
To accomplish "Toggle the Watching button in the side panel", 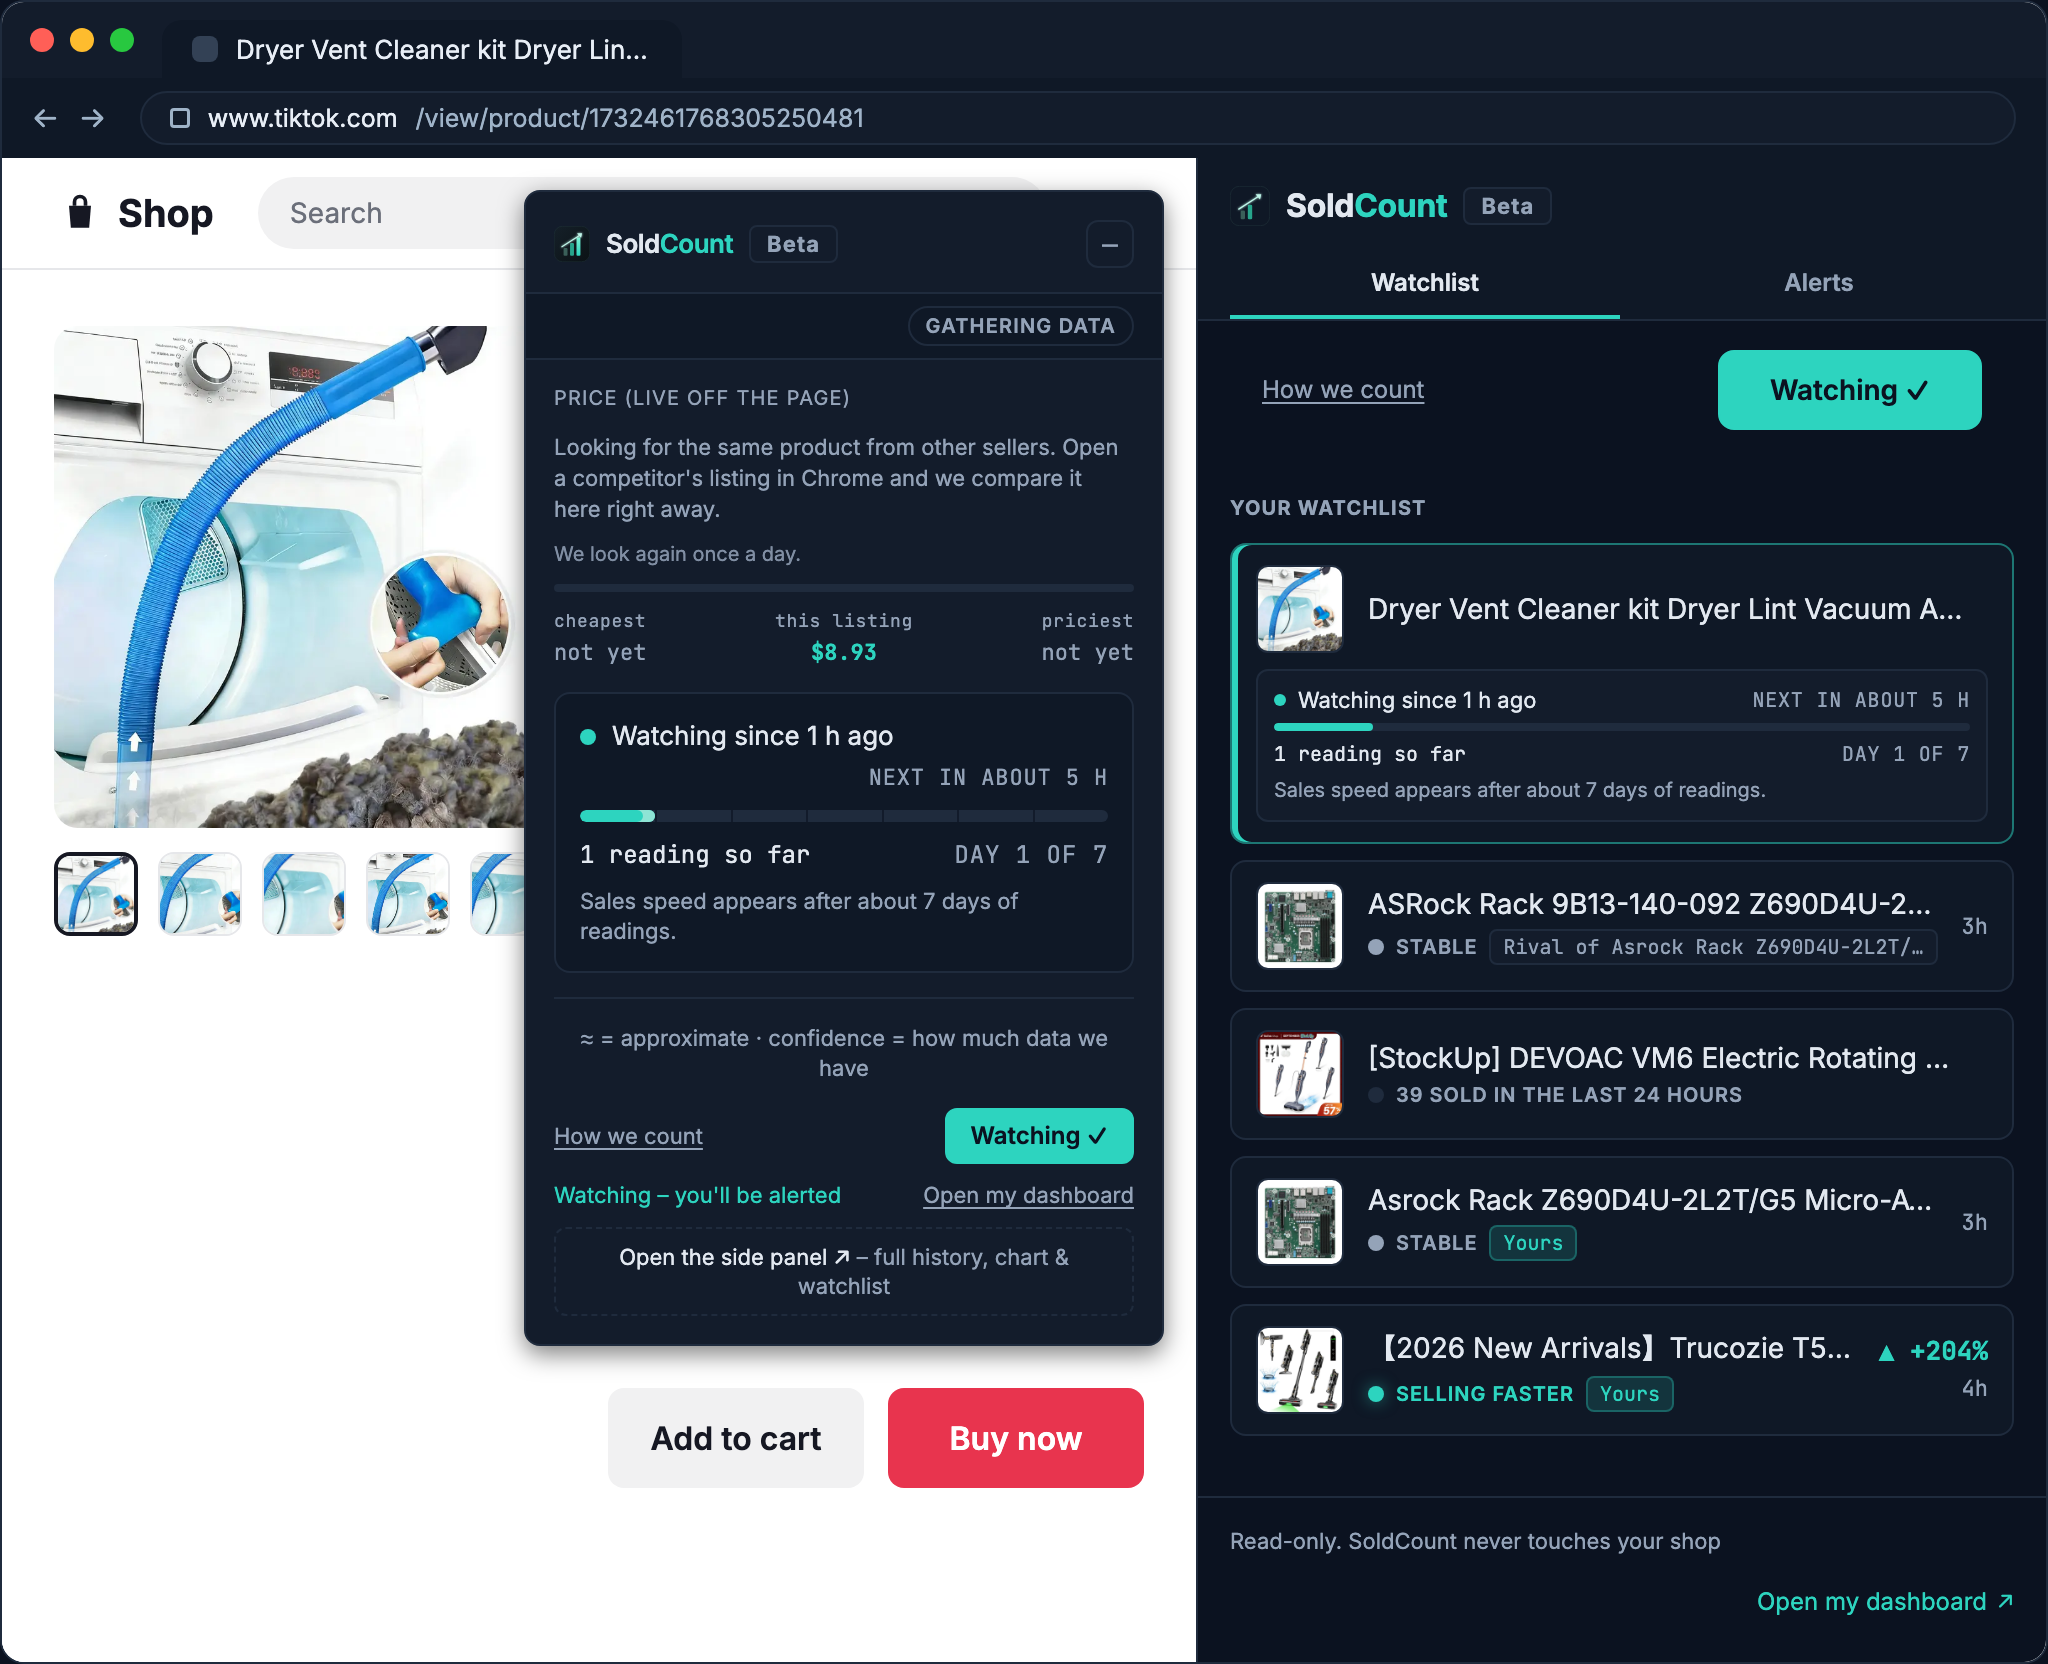I will coord(1849,390).
